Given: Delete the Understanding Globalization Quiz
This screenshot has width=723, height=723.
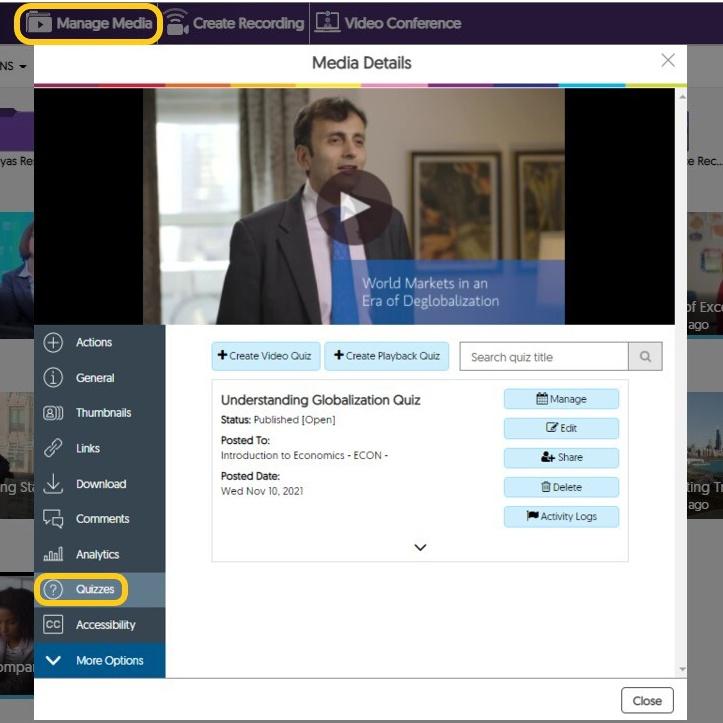Looking at the screenshot, I should 561,487.
